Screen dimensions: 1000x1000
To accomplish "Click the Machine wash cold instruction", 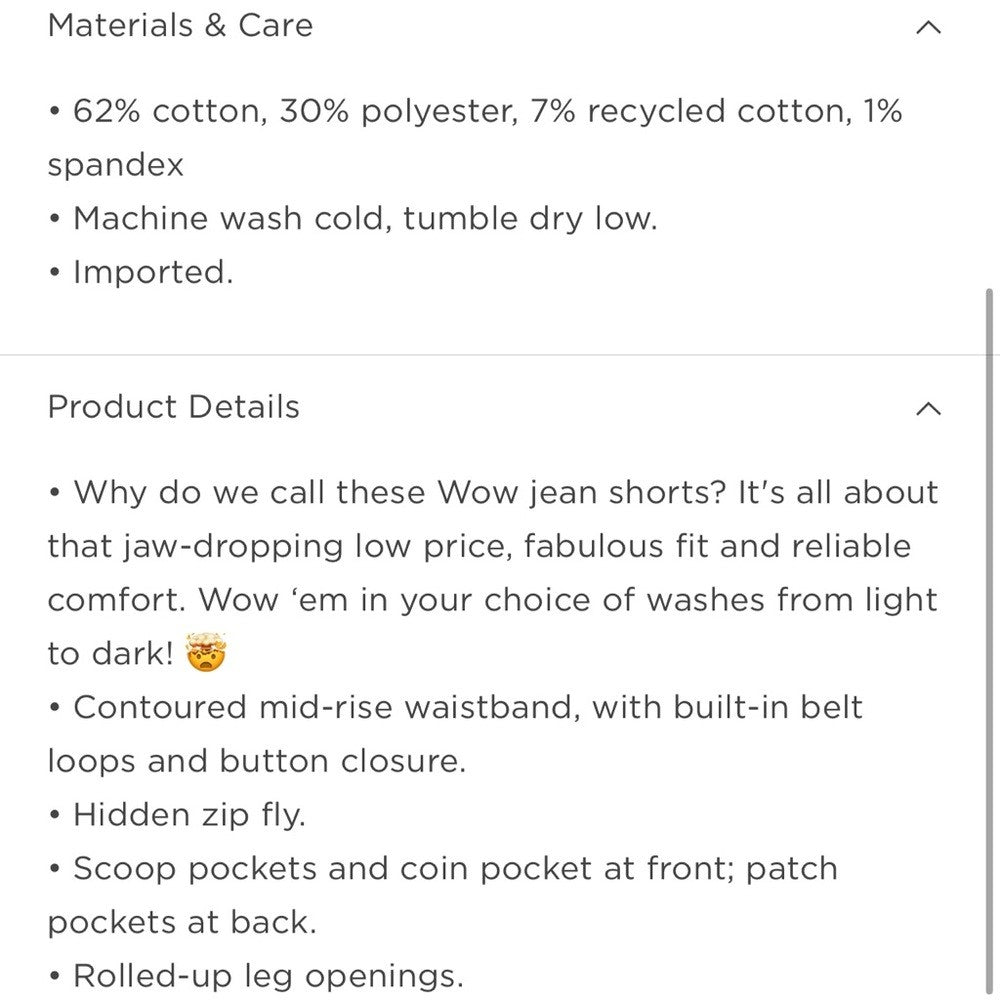I will tap(365, 218).
